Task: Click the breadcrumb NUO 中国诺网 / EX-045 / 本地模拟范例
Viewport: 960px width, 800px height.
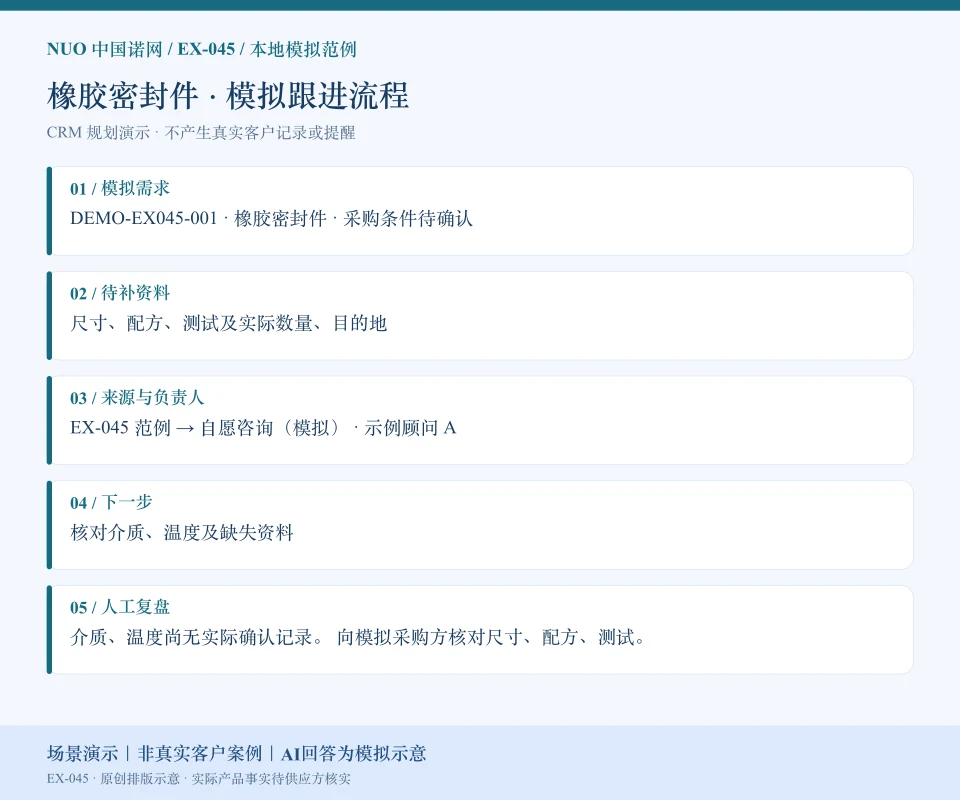Action: click(201, 49)
